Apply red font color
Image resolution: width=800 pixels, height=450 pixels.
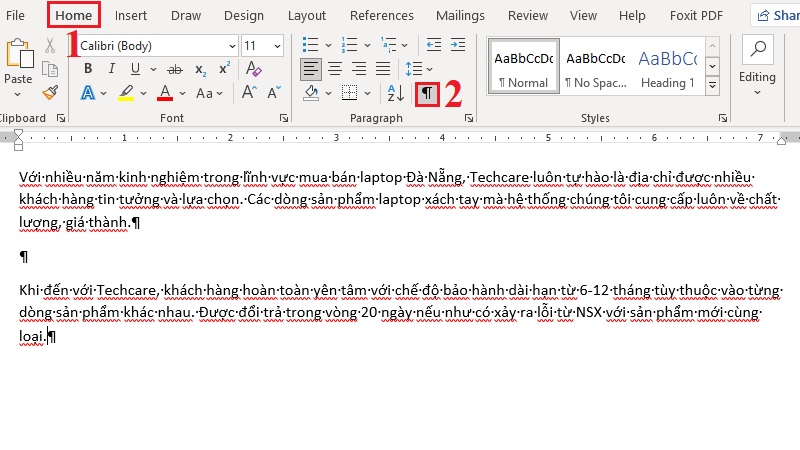(165, 93)
